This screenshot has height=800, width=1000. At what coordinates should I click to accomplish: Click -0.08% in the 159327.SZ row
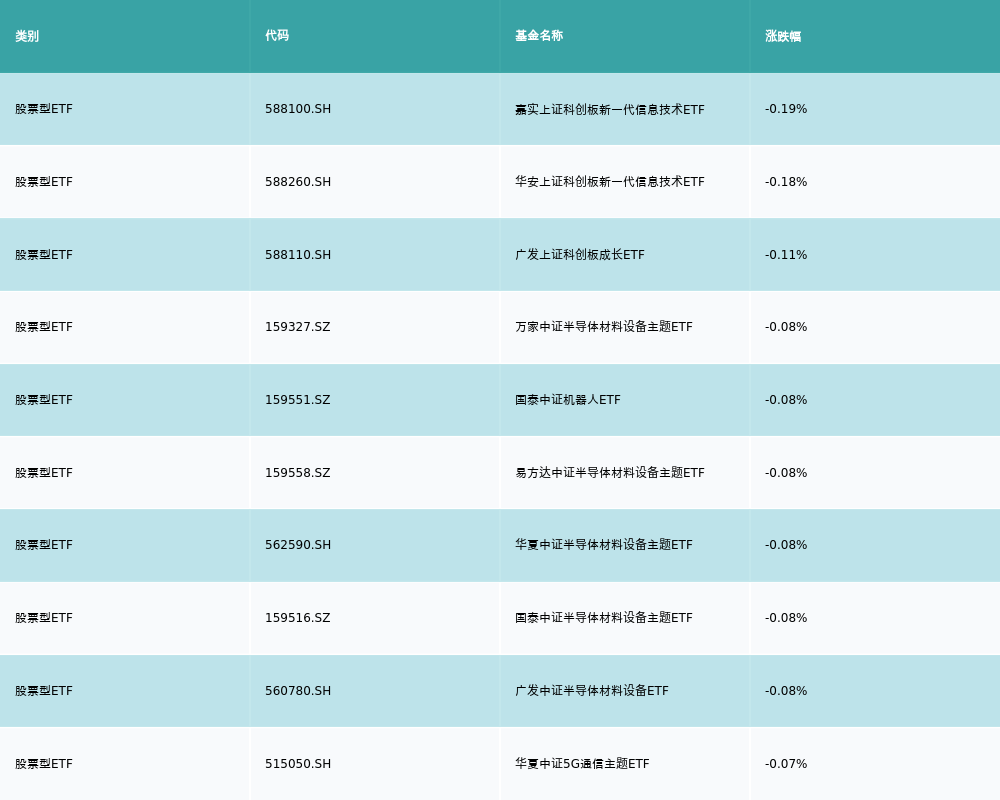(x=786, y=327)
